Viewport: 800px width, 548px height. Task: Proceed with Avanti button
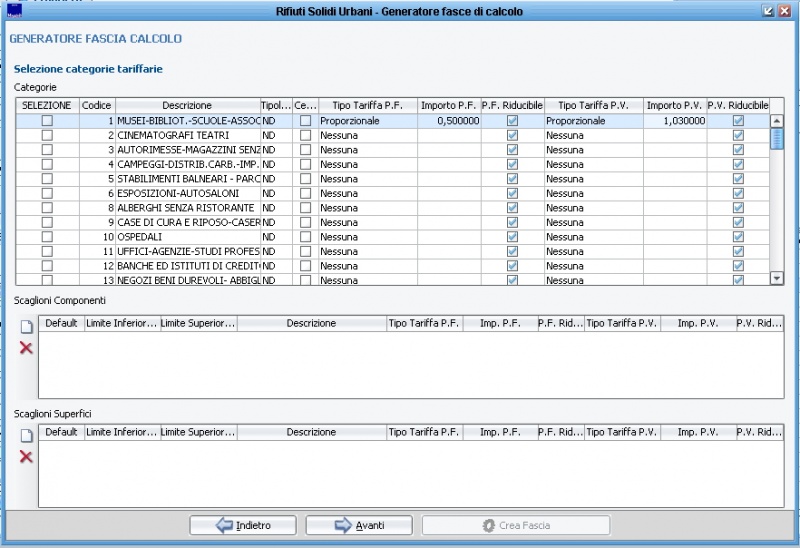(358, 525)
